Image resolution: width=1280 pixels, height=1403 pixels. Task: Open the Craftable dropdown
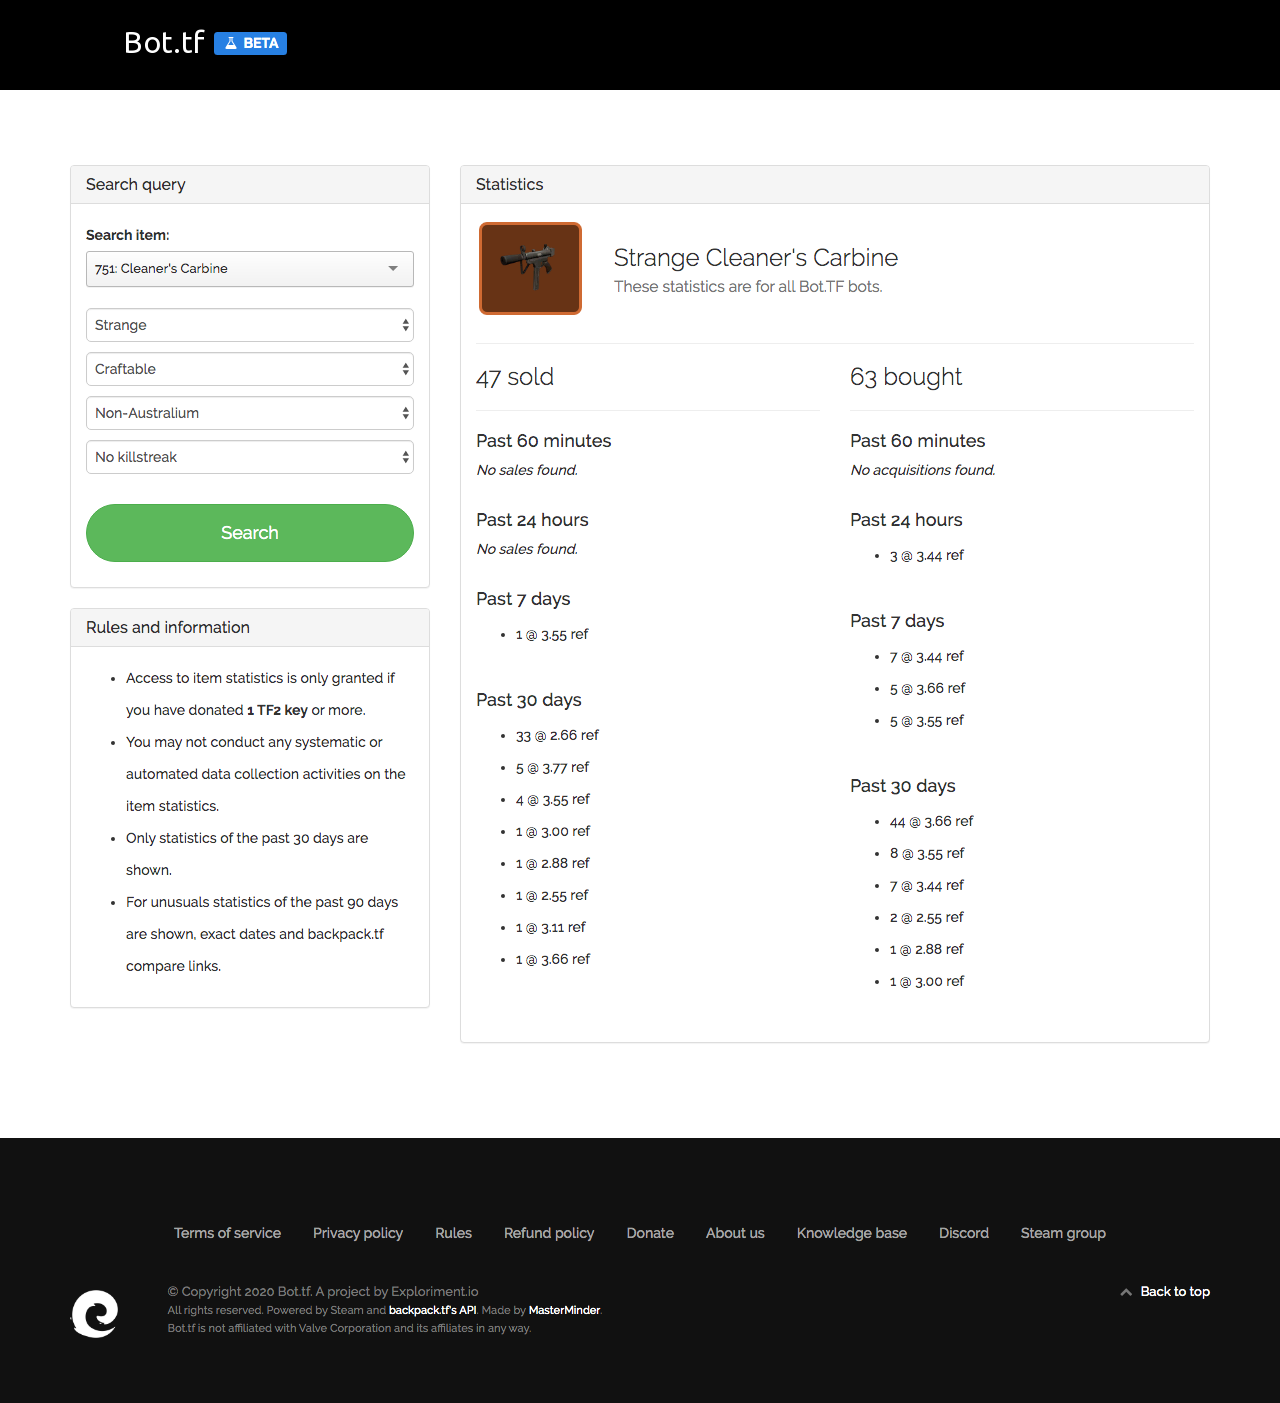(x=250, y=369)
